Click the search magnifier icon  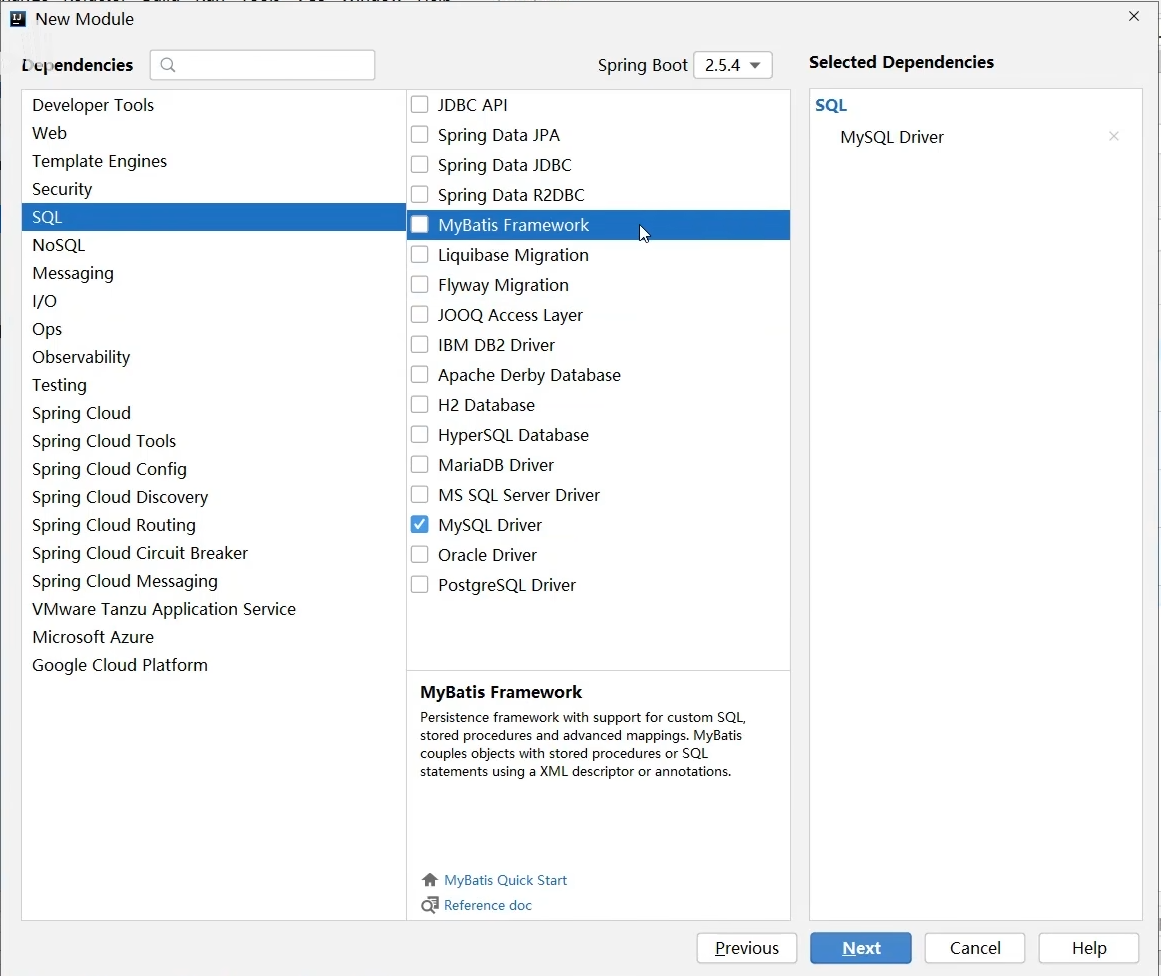168,65
